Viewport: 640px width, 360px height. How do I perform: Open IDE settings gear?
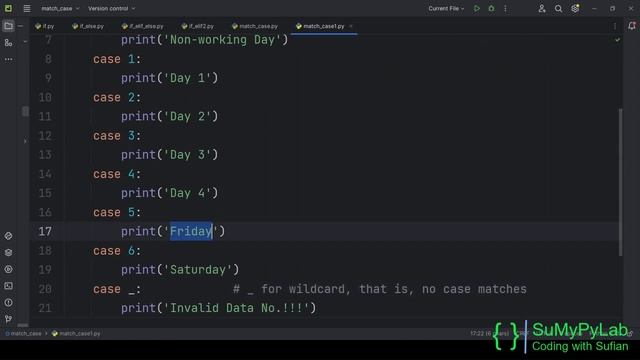[575, 8]
